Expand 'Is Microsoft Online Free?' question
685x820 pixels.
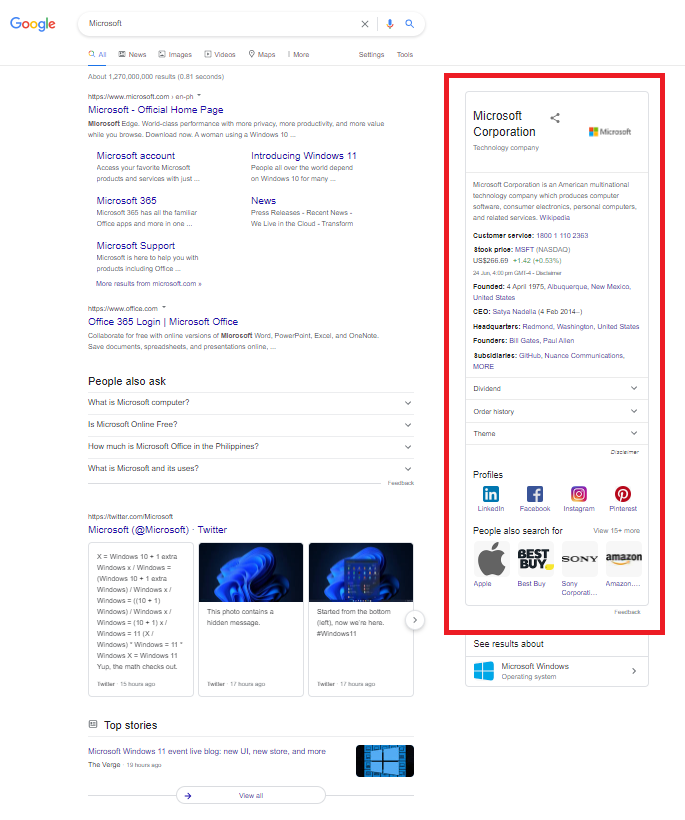point(251,425)
